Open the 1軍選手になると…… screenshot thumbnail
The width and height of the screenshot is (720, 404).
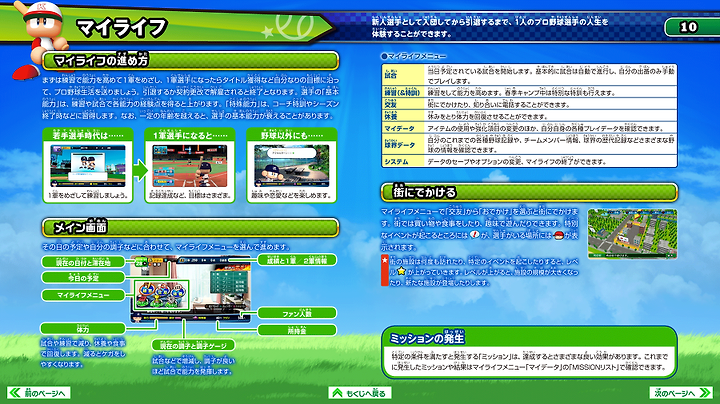coord(190,166)
